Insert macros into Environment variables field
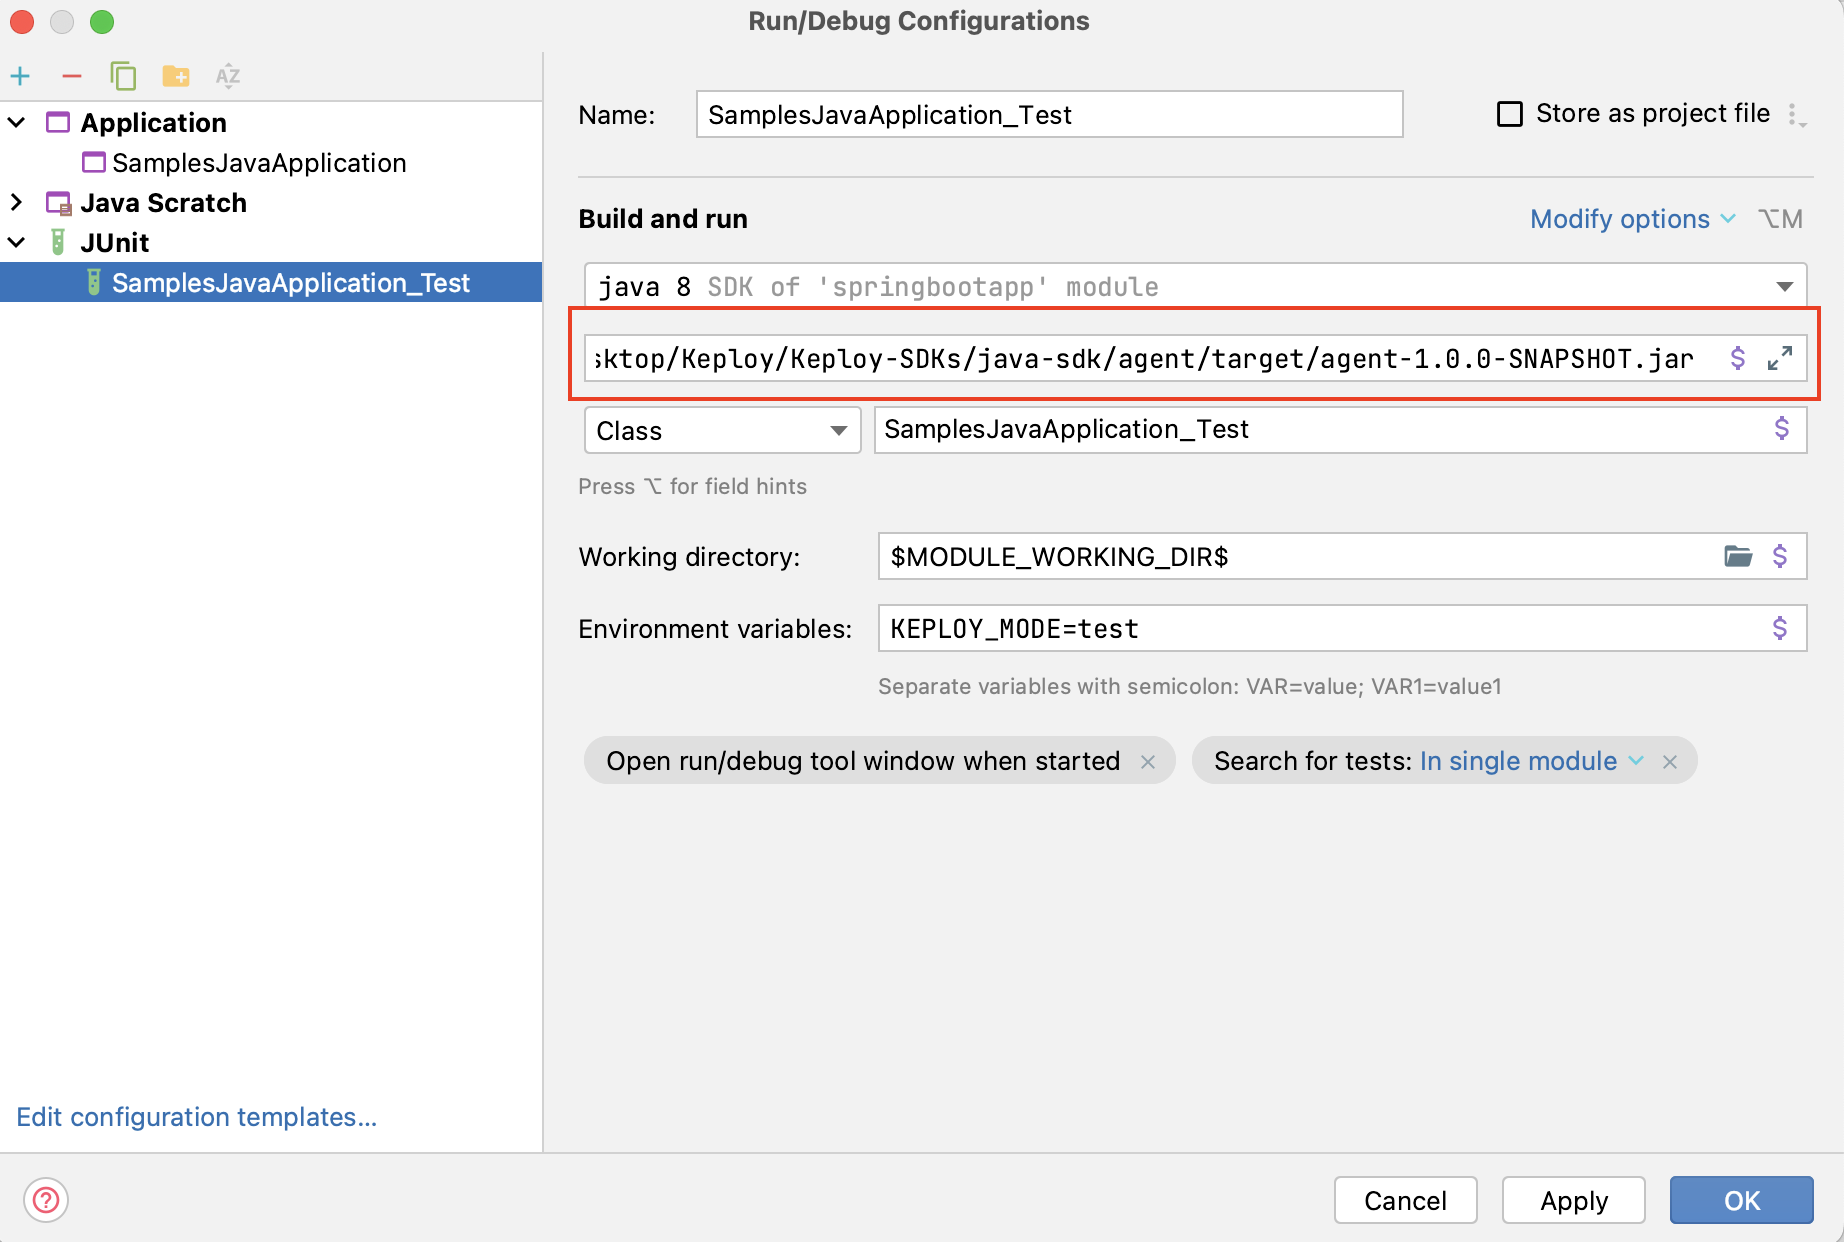This screenshot has width=1844, height=1242. coord(1779,628)
